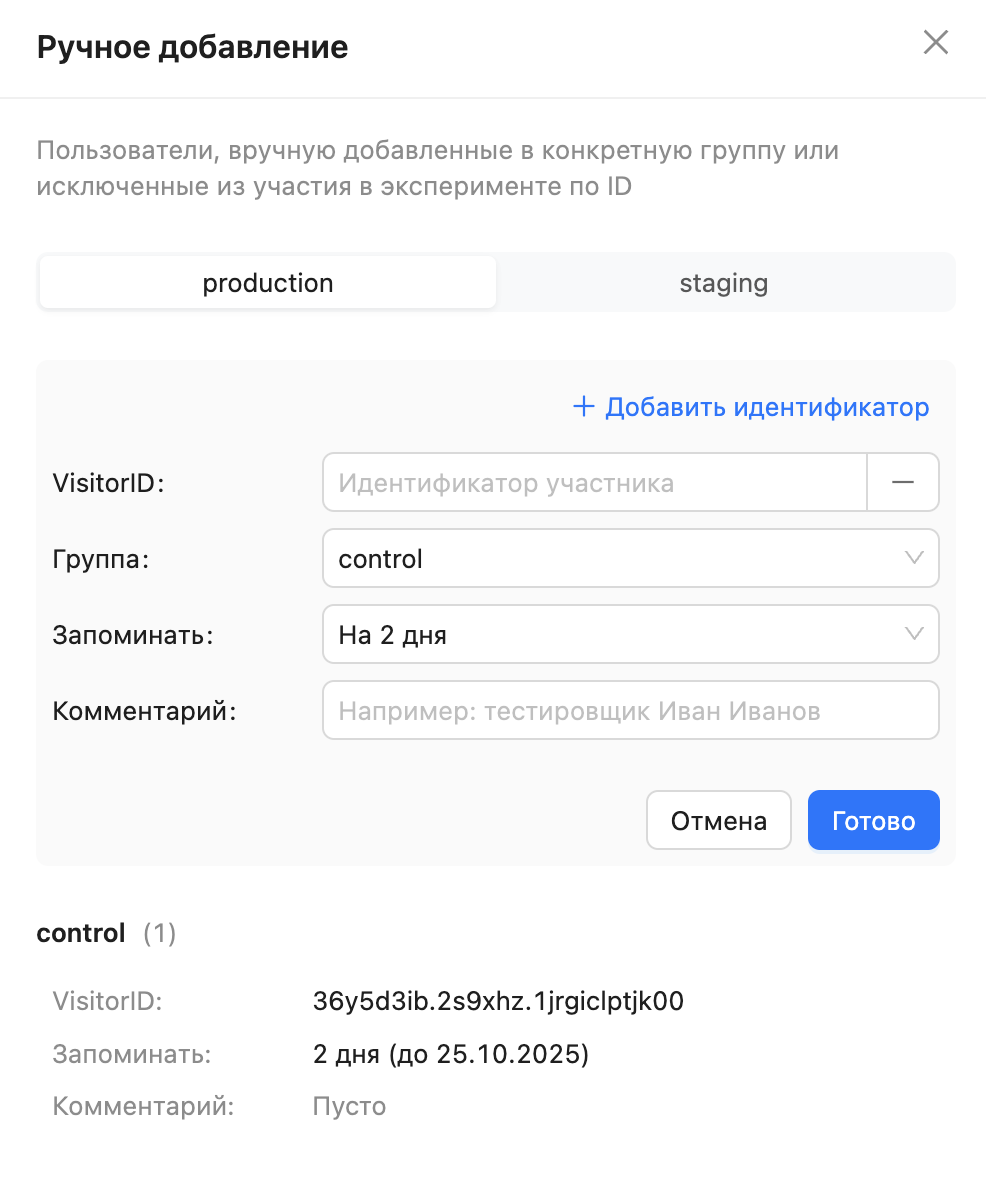The height and width of the screenshot is (1194, 986).
Task: Click the minus icon beside VisitorID field
Action: click(903, 483)
